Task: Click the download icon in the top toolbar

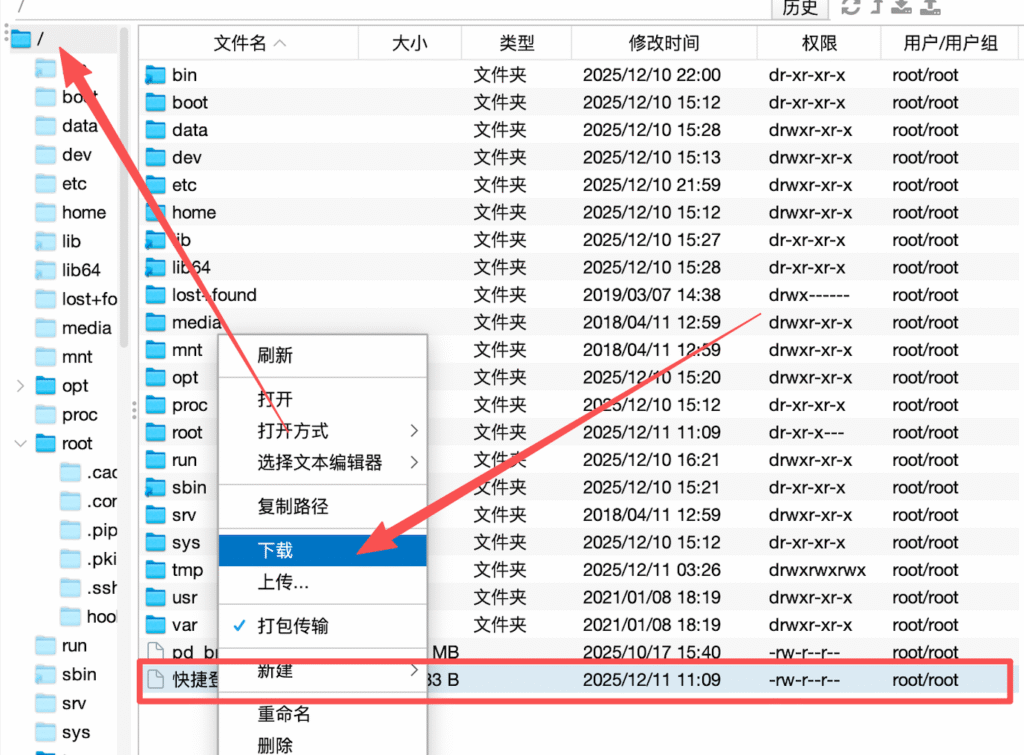Action: tap(903, 8)
